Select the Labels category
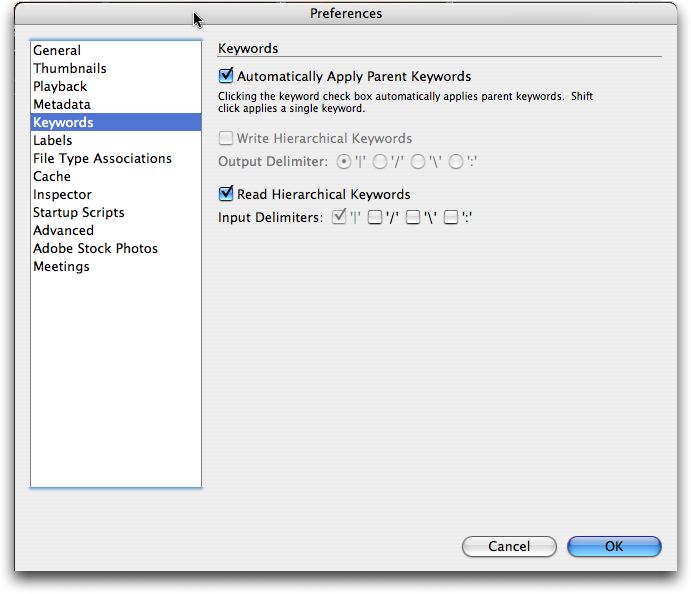The width and height of the screenshot is (691, 594). (x=52, y=140)
